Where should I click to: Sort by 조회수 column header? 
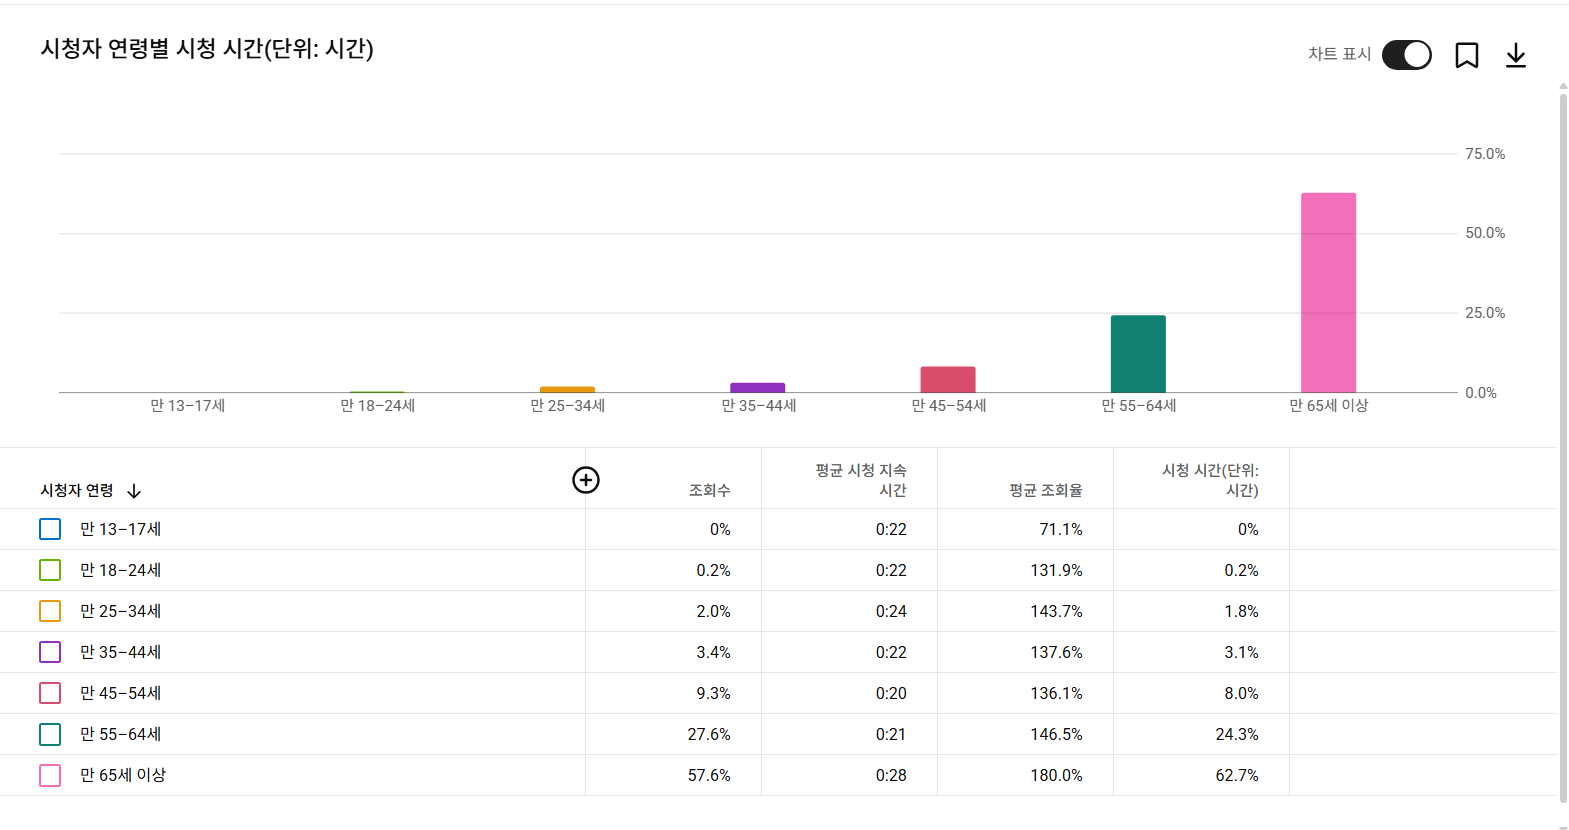point(709,490)
